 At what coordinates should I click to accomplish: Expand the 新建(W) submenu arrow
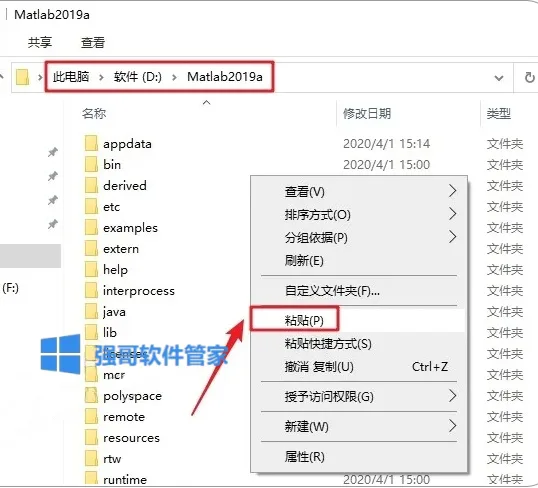[453, 426]
